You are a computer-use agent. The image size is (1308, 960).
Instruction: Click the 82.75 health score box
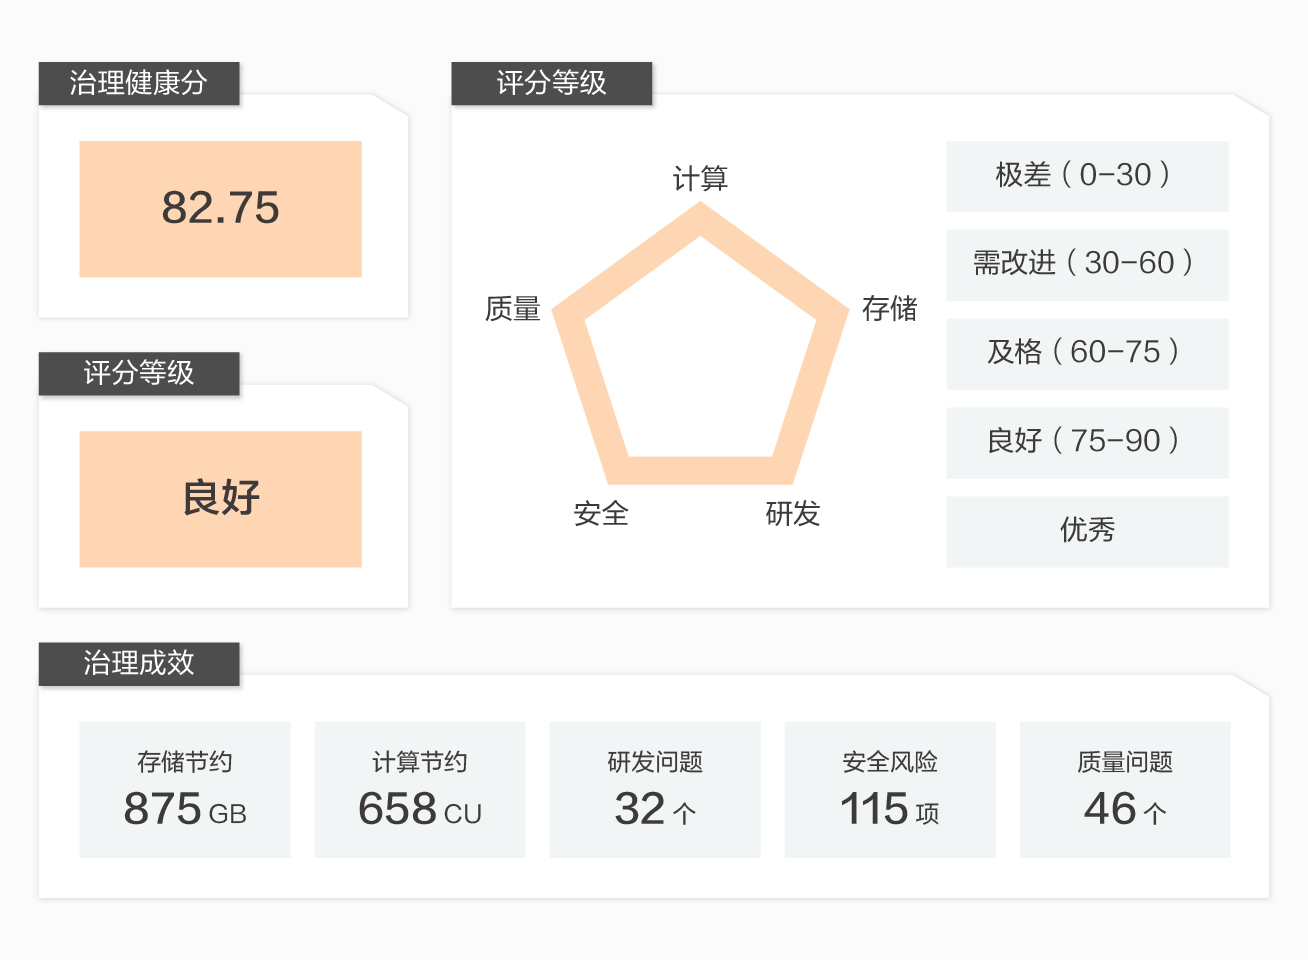(220, 208)
